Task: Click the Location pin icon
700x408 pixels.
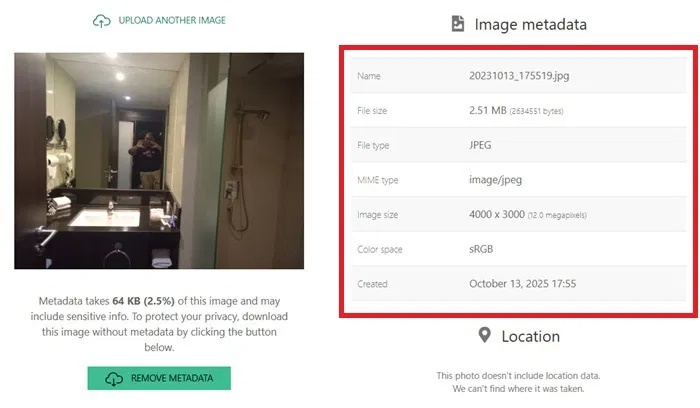Action: pyautogui.click(x=484, y=336)
